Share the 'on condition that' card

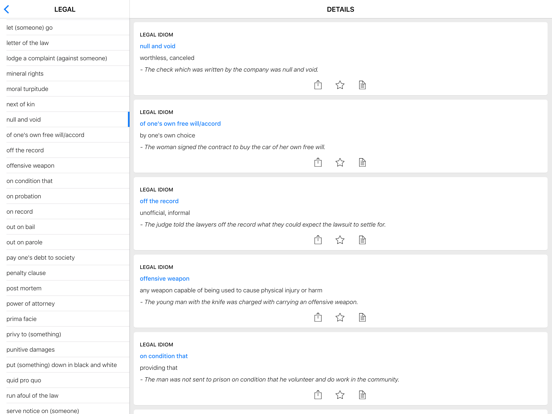(318, 395)
